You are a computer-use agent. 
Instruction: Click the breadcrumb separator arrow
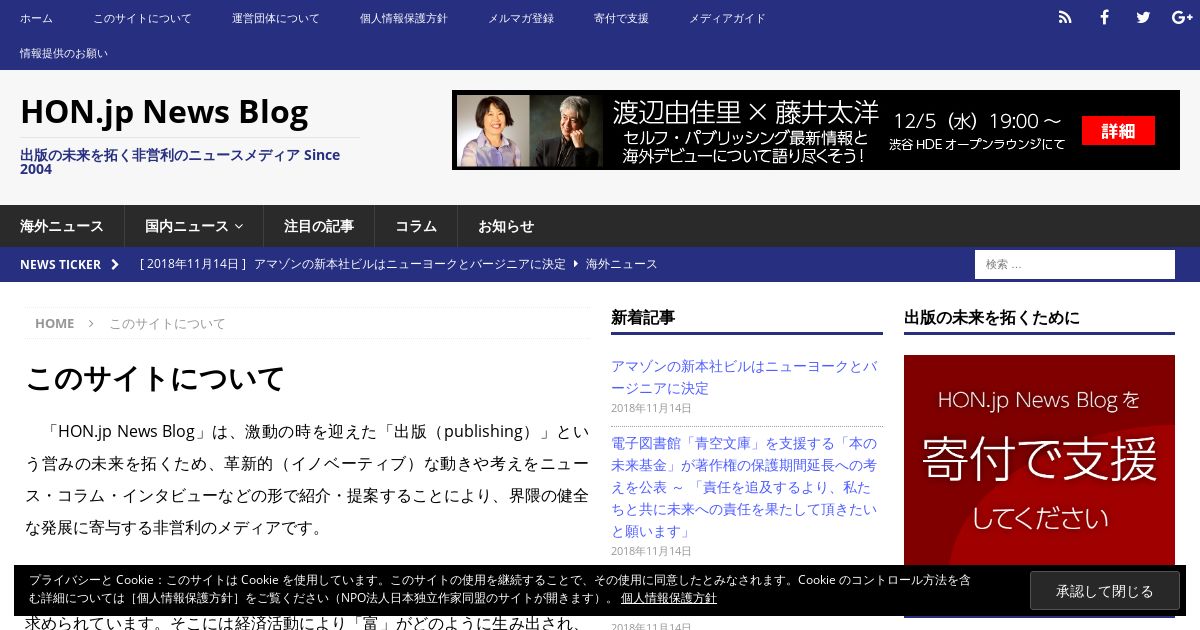[91, 323]
